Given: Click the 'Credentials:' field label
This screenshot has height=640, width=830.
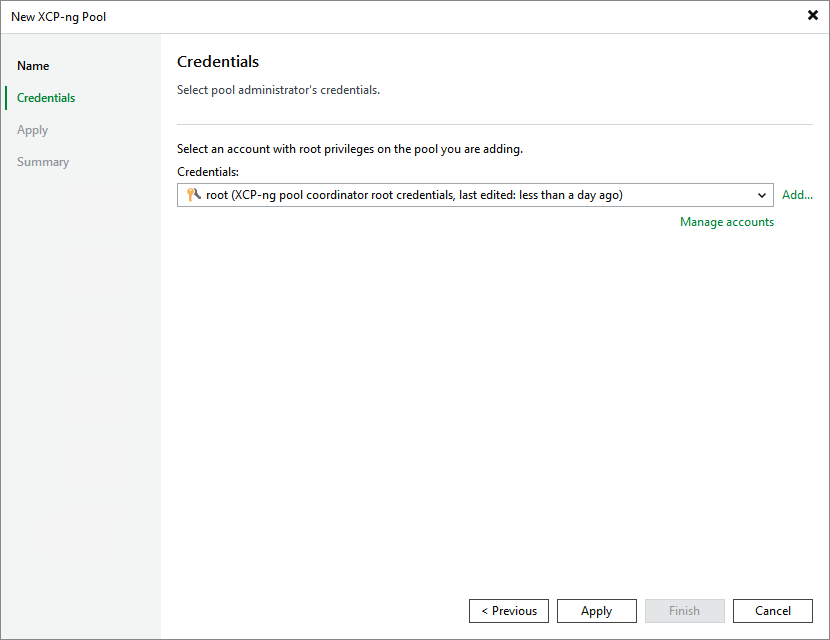Looking at the screenshot, I should tap(208, 172).
